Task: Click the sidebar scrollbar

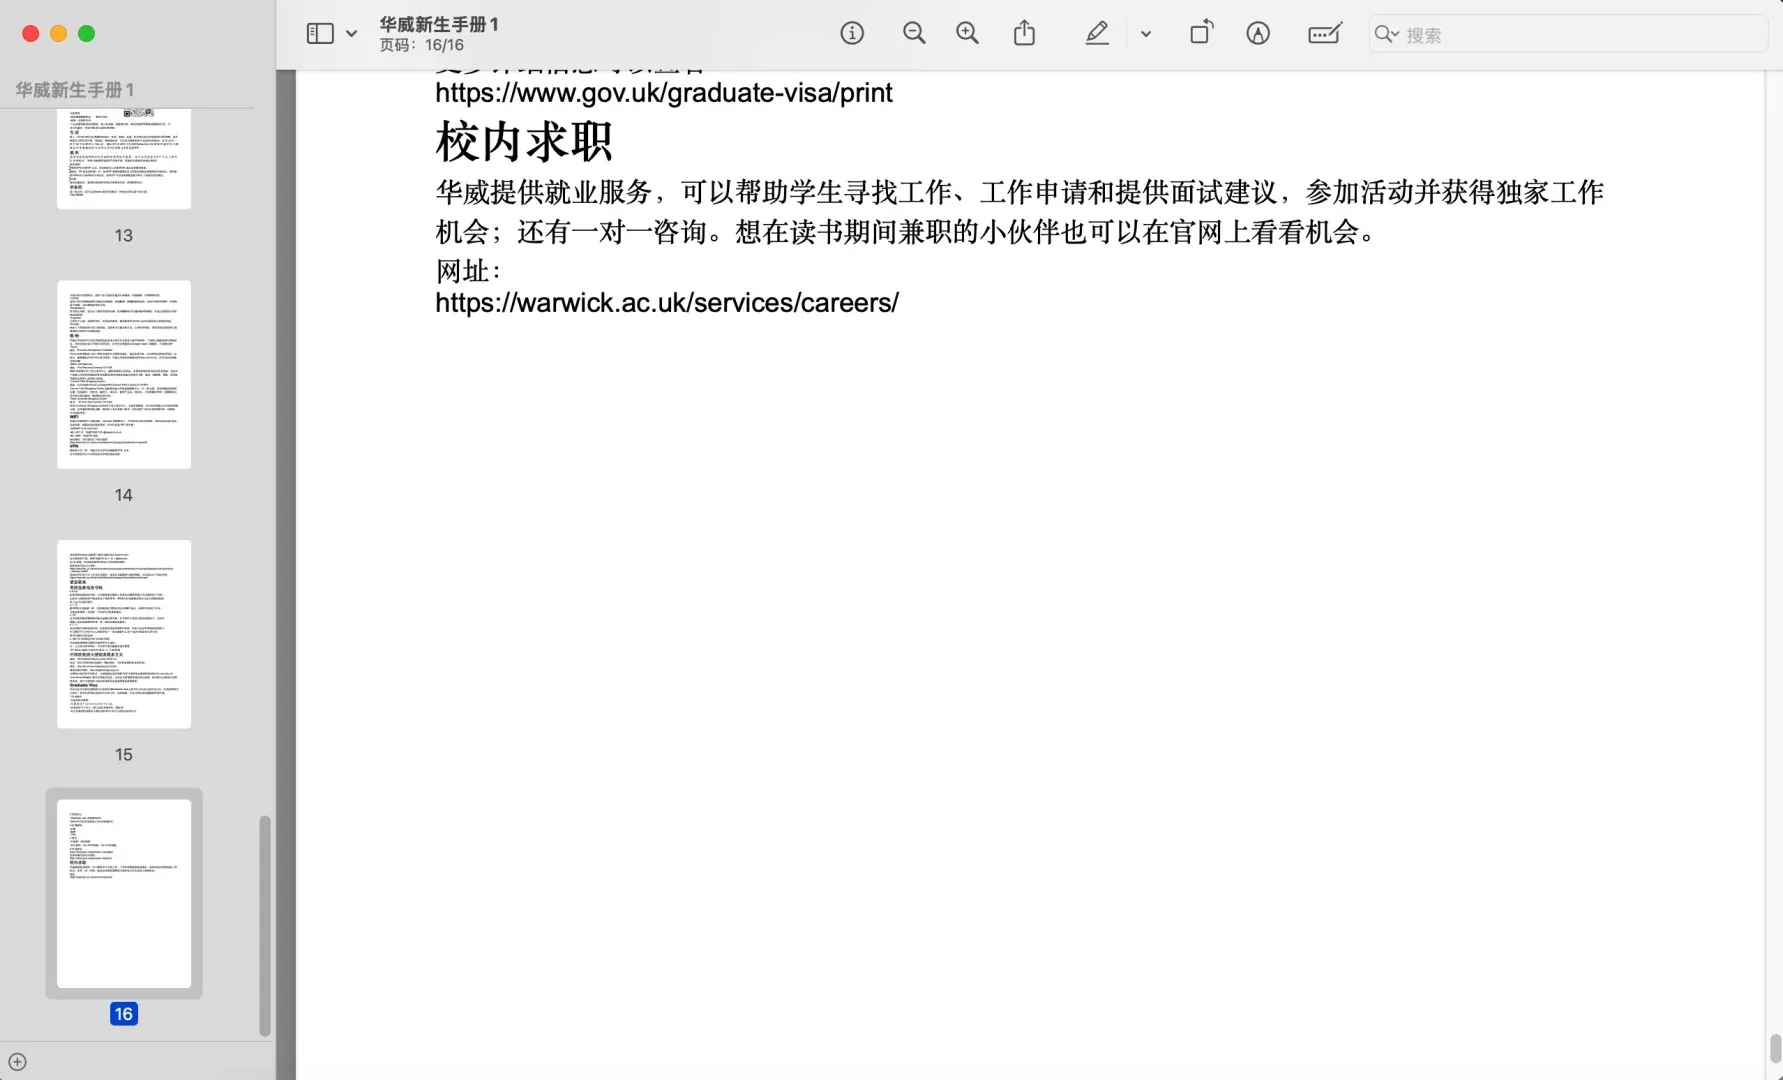Action: click(x=265, y=925)
